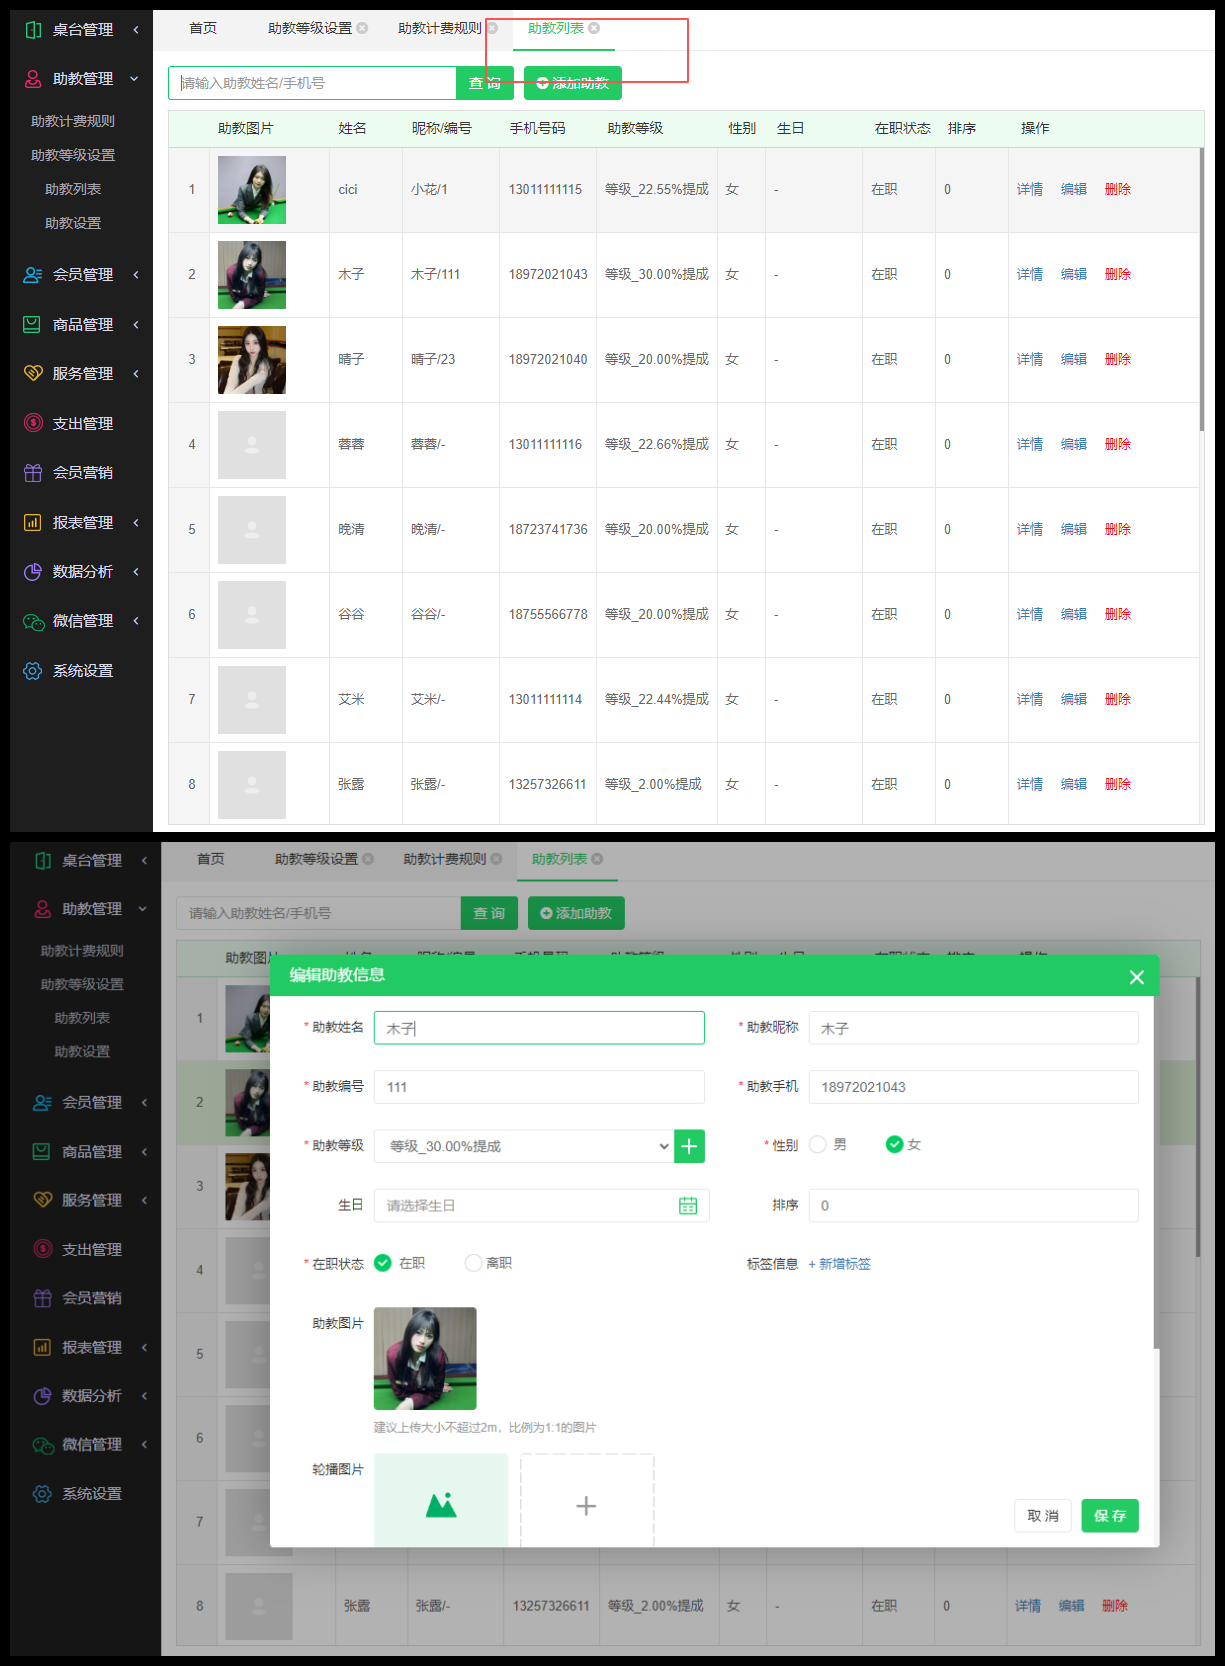This screenshot has width=1225, height=1666.
Task: Click 木子's photo thumbnail in the undimmed list
Action: click(252, 275)
